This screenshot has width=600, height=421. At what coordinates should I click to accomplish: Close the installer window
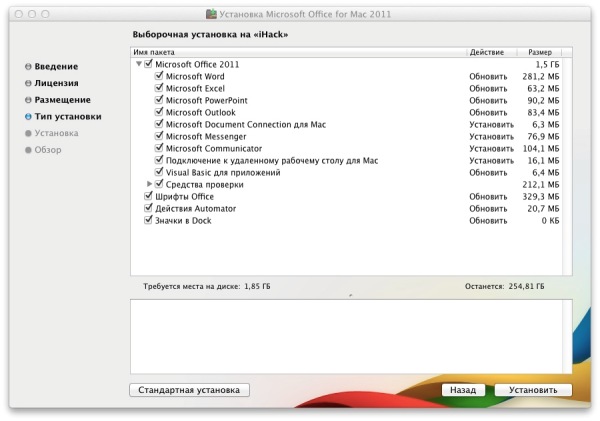(18, 14)
